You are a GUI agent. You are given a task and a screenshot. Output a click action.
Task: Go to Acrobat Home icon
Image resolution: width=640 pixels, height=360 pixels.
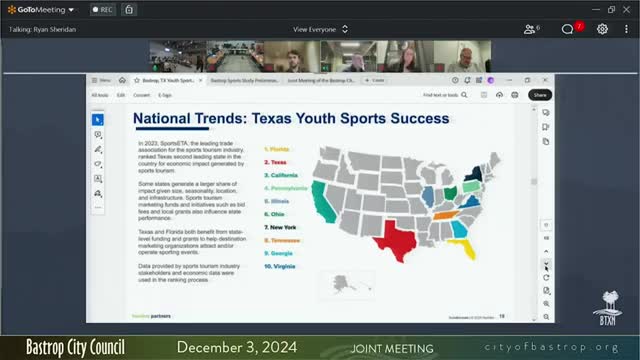122,80
